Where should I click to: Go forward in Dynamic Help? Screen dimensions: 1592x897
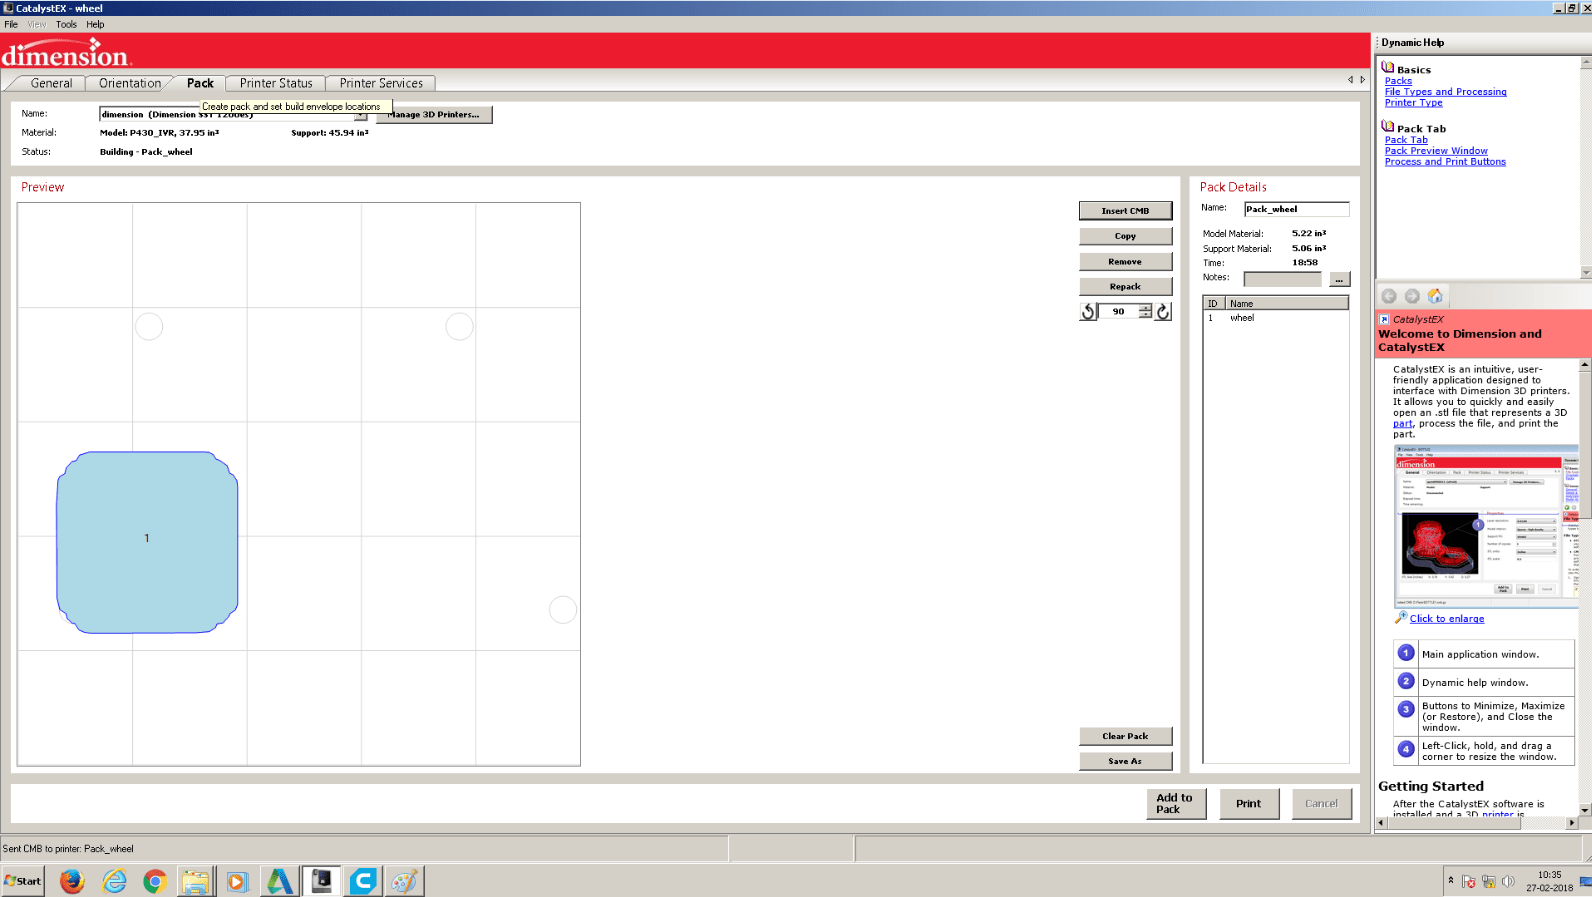coord(1412,296)
